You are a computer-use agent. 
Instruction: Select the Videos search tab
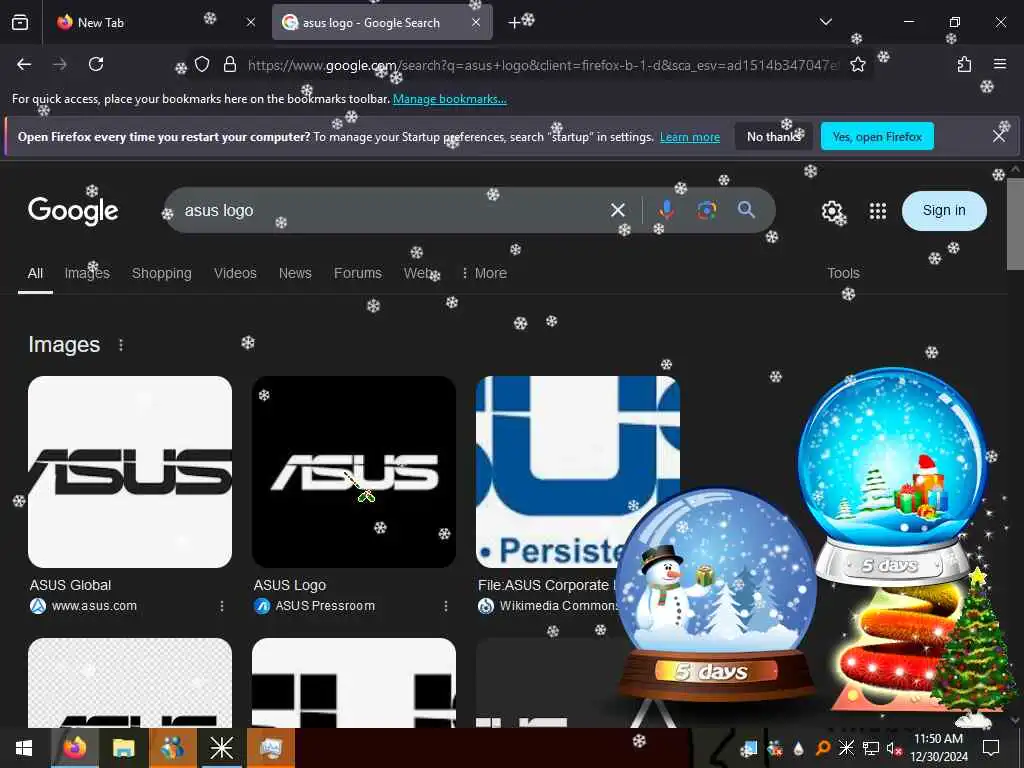coord(235,273)
